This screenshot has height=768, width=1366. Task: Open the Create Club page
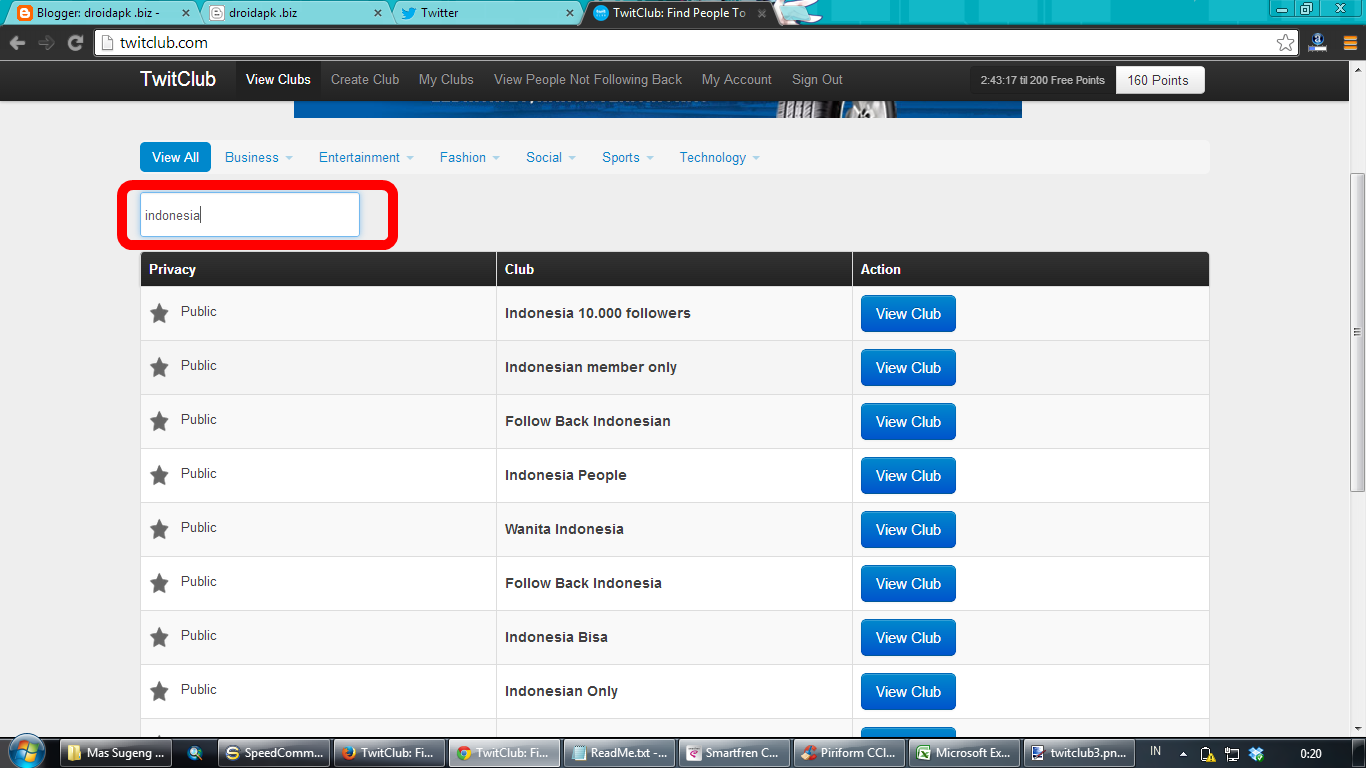click(365, 80)
